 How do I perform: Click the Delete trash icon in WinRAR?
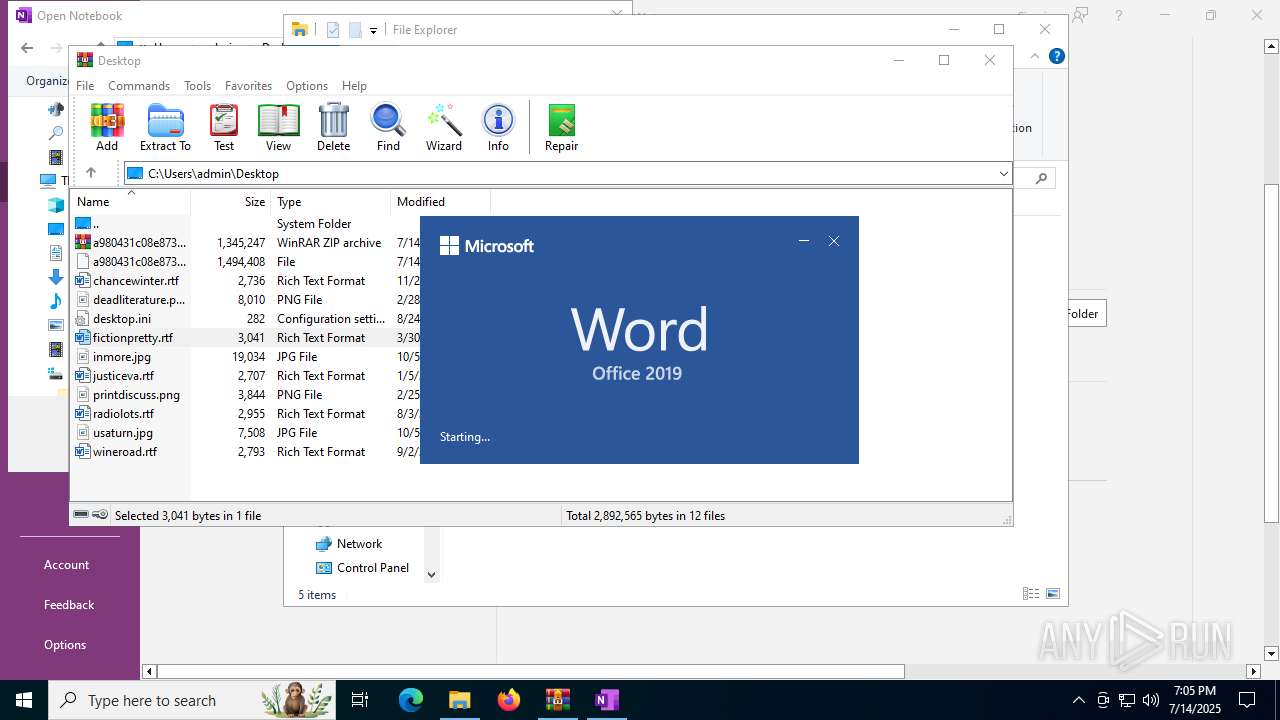click(x=333, y=127)
